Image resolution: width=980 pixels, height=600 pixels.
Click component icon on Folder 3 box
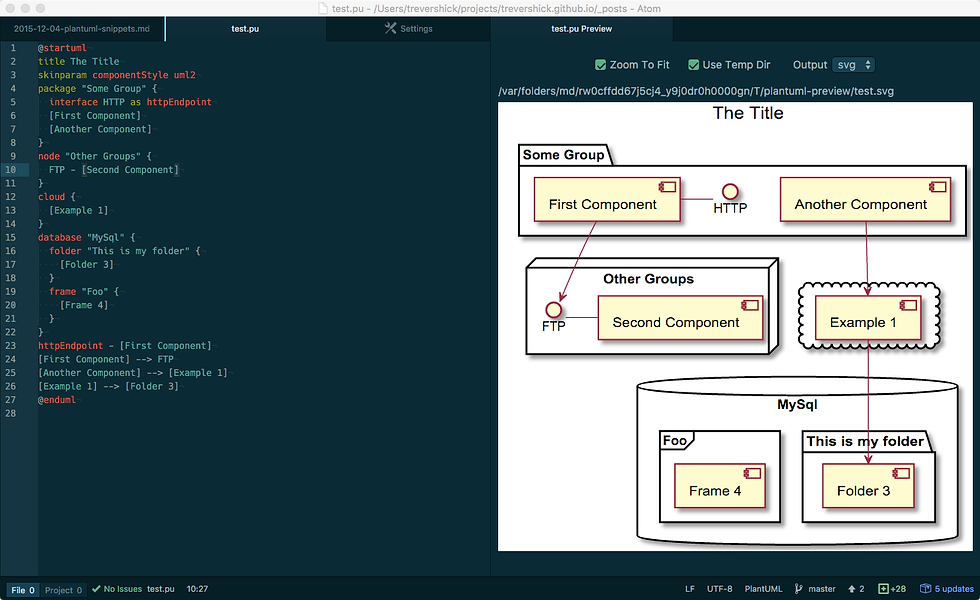(901, 473)
